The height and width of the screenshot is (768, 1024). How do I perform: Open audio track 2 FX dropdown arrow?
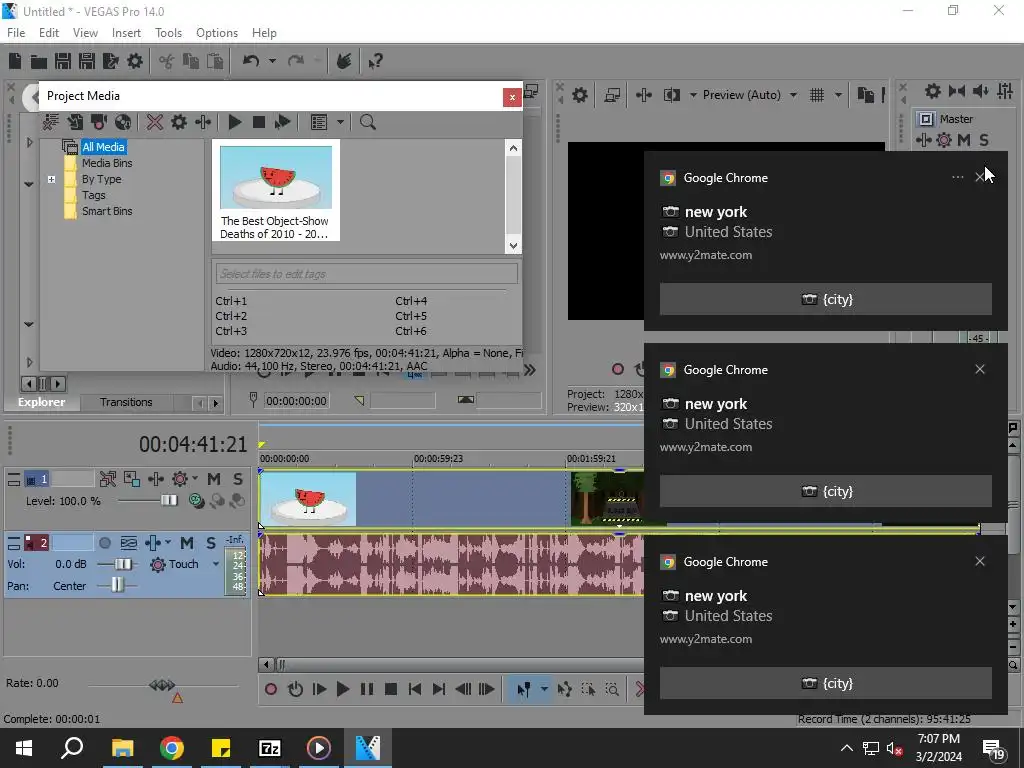(x=168, y=543)
